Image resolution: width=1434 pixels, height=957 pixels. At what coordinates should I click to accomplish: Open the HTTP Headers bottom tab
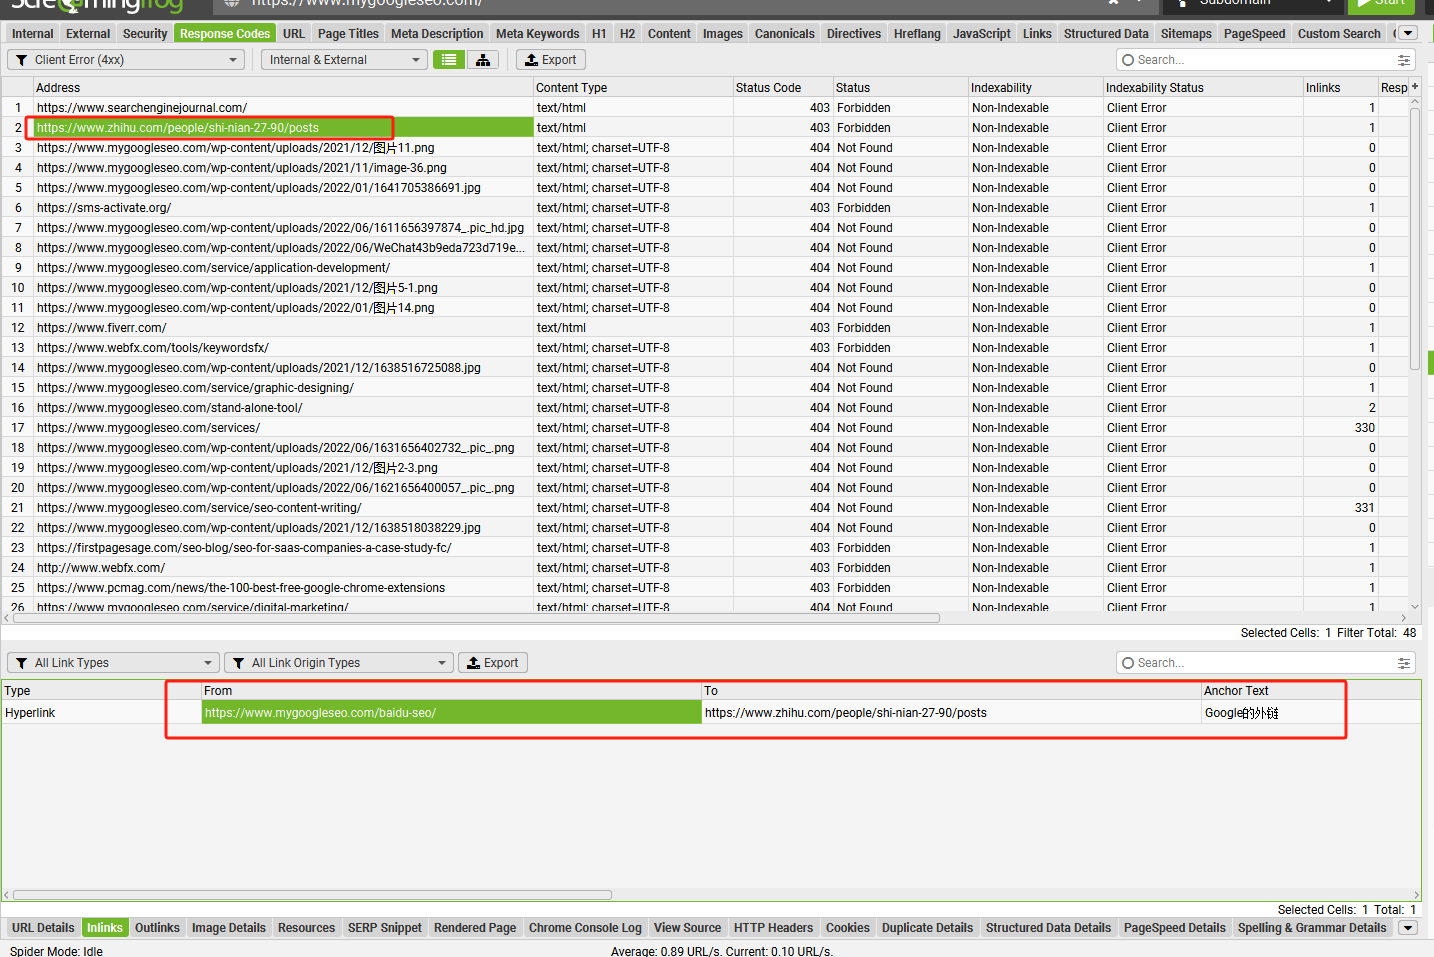click(774, 928)
